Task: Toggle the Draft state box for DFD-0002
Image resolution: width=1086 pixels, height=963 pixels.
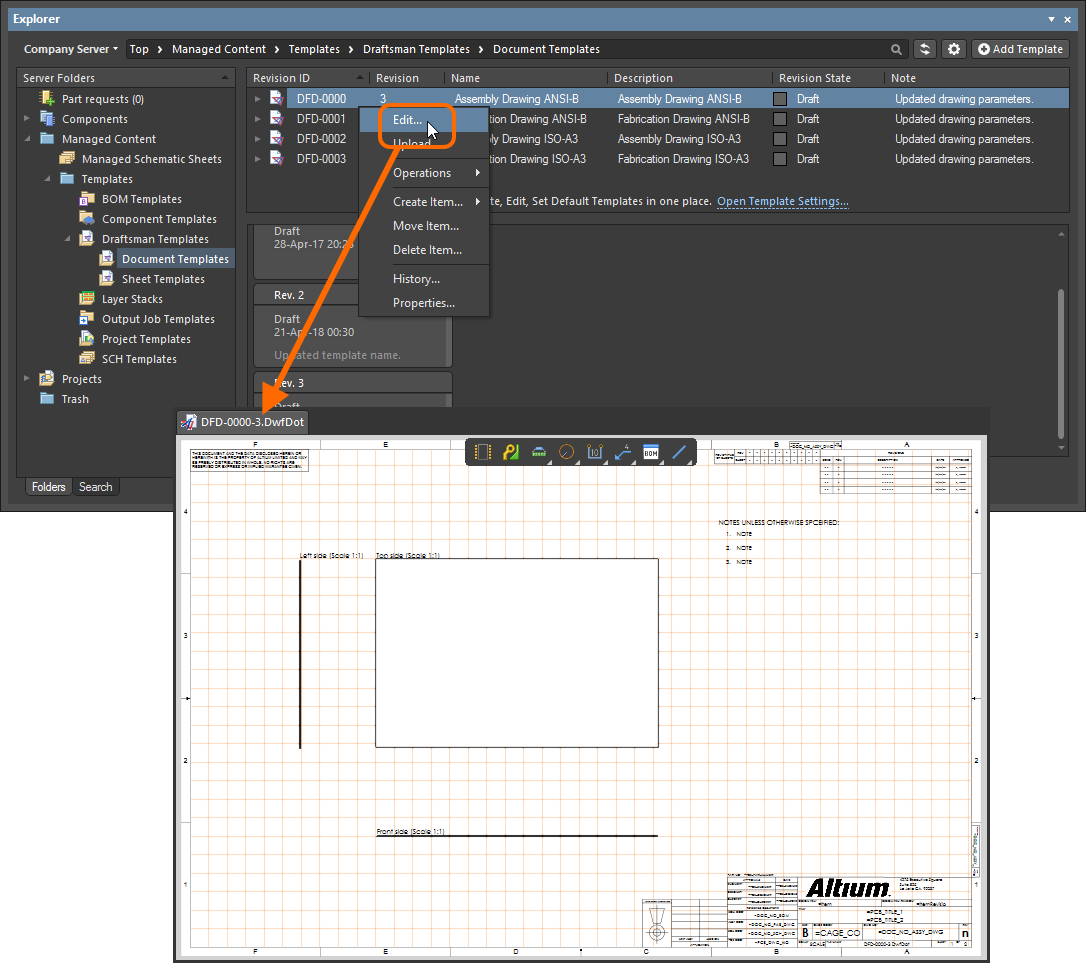Action: tap(780, 139)
